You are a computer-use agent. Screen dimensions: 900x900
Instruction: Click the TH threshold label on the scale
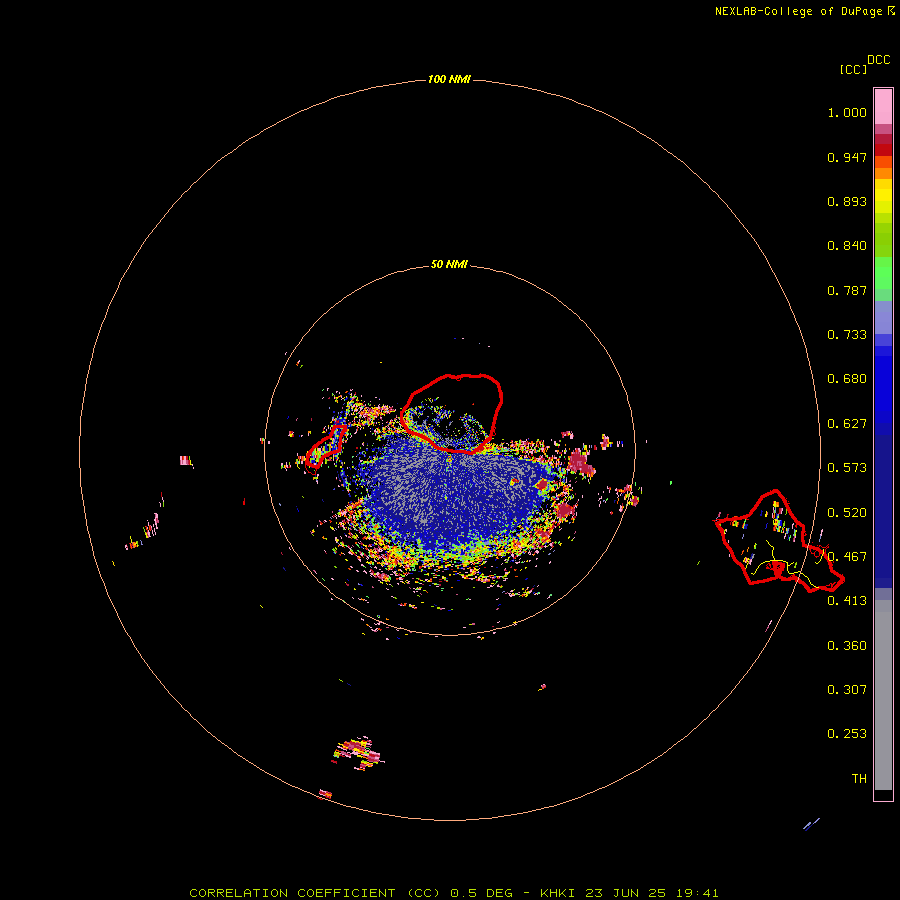click(859, 779)
